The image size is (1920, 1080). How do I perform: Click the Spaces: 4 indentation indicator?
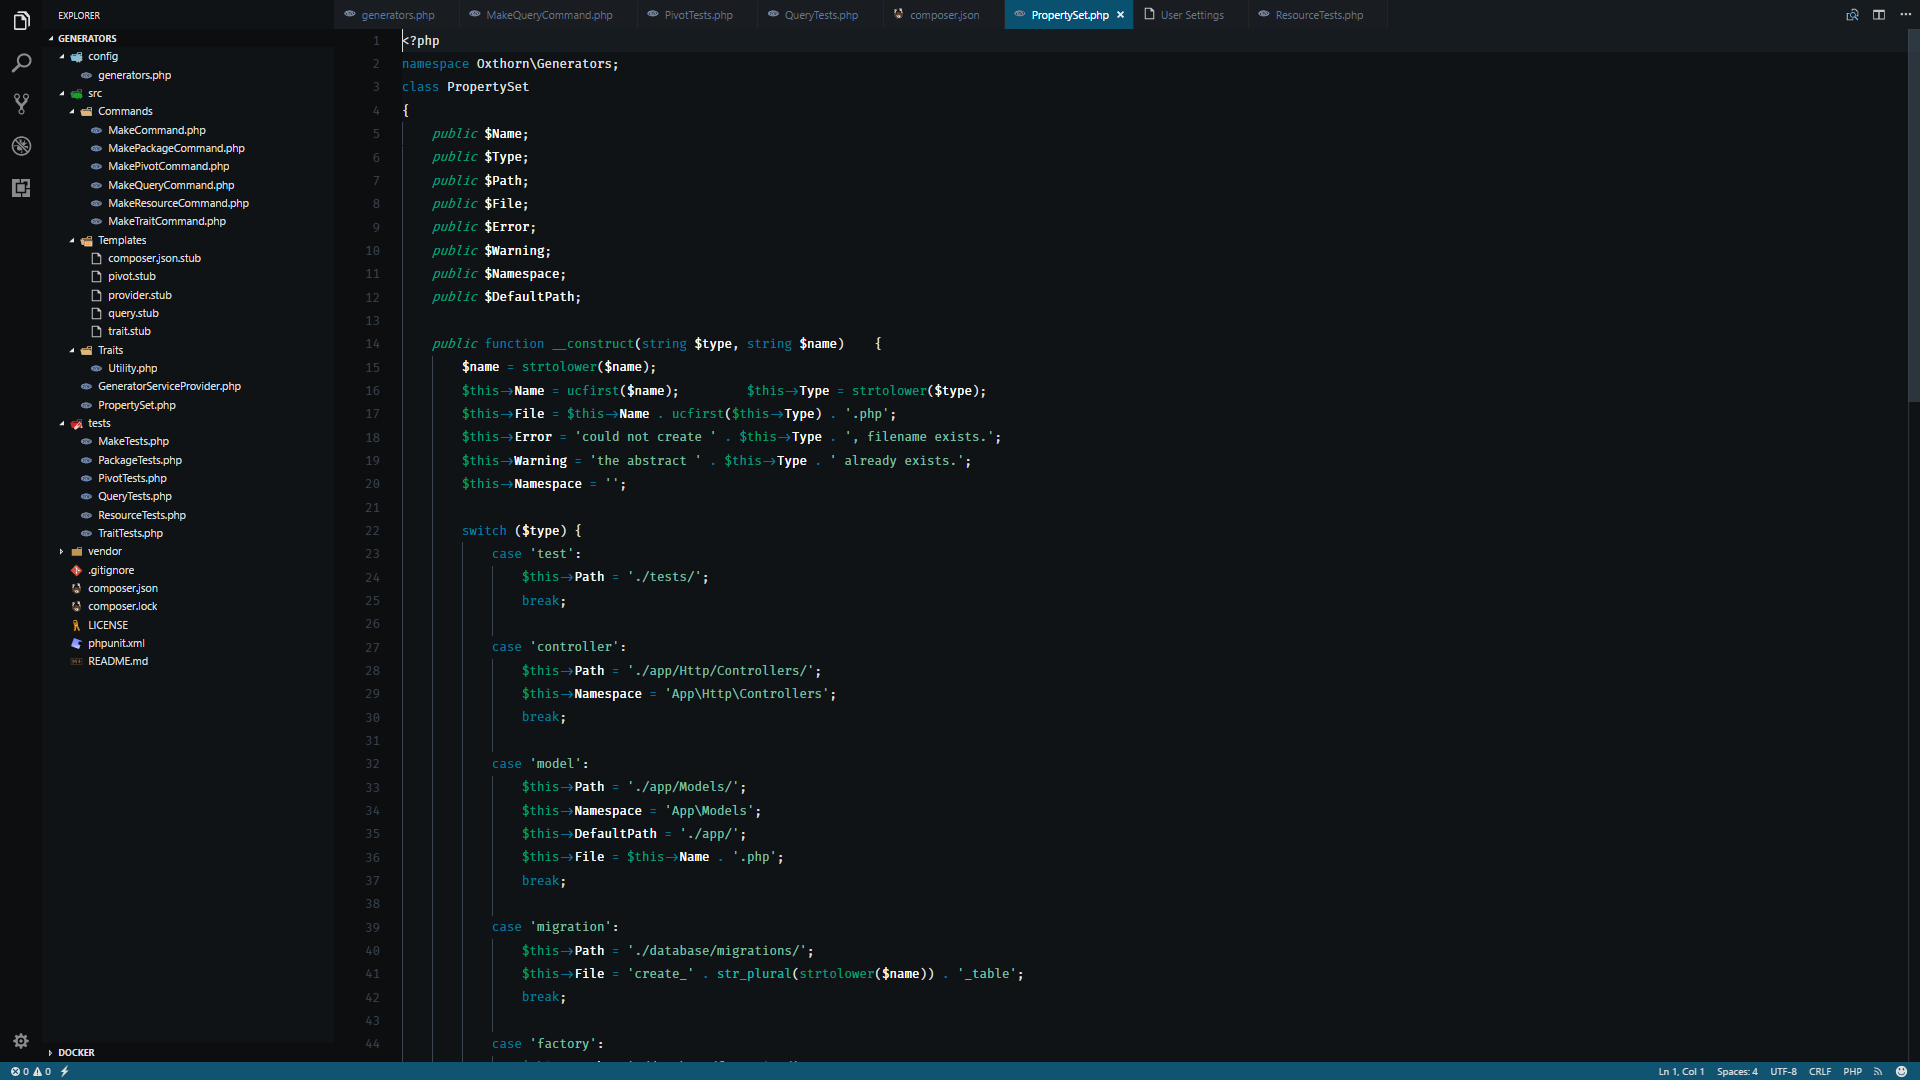coord(1736,1071)
